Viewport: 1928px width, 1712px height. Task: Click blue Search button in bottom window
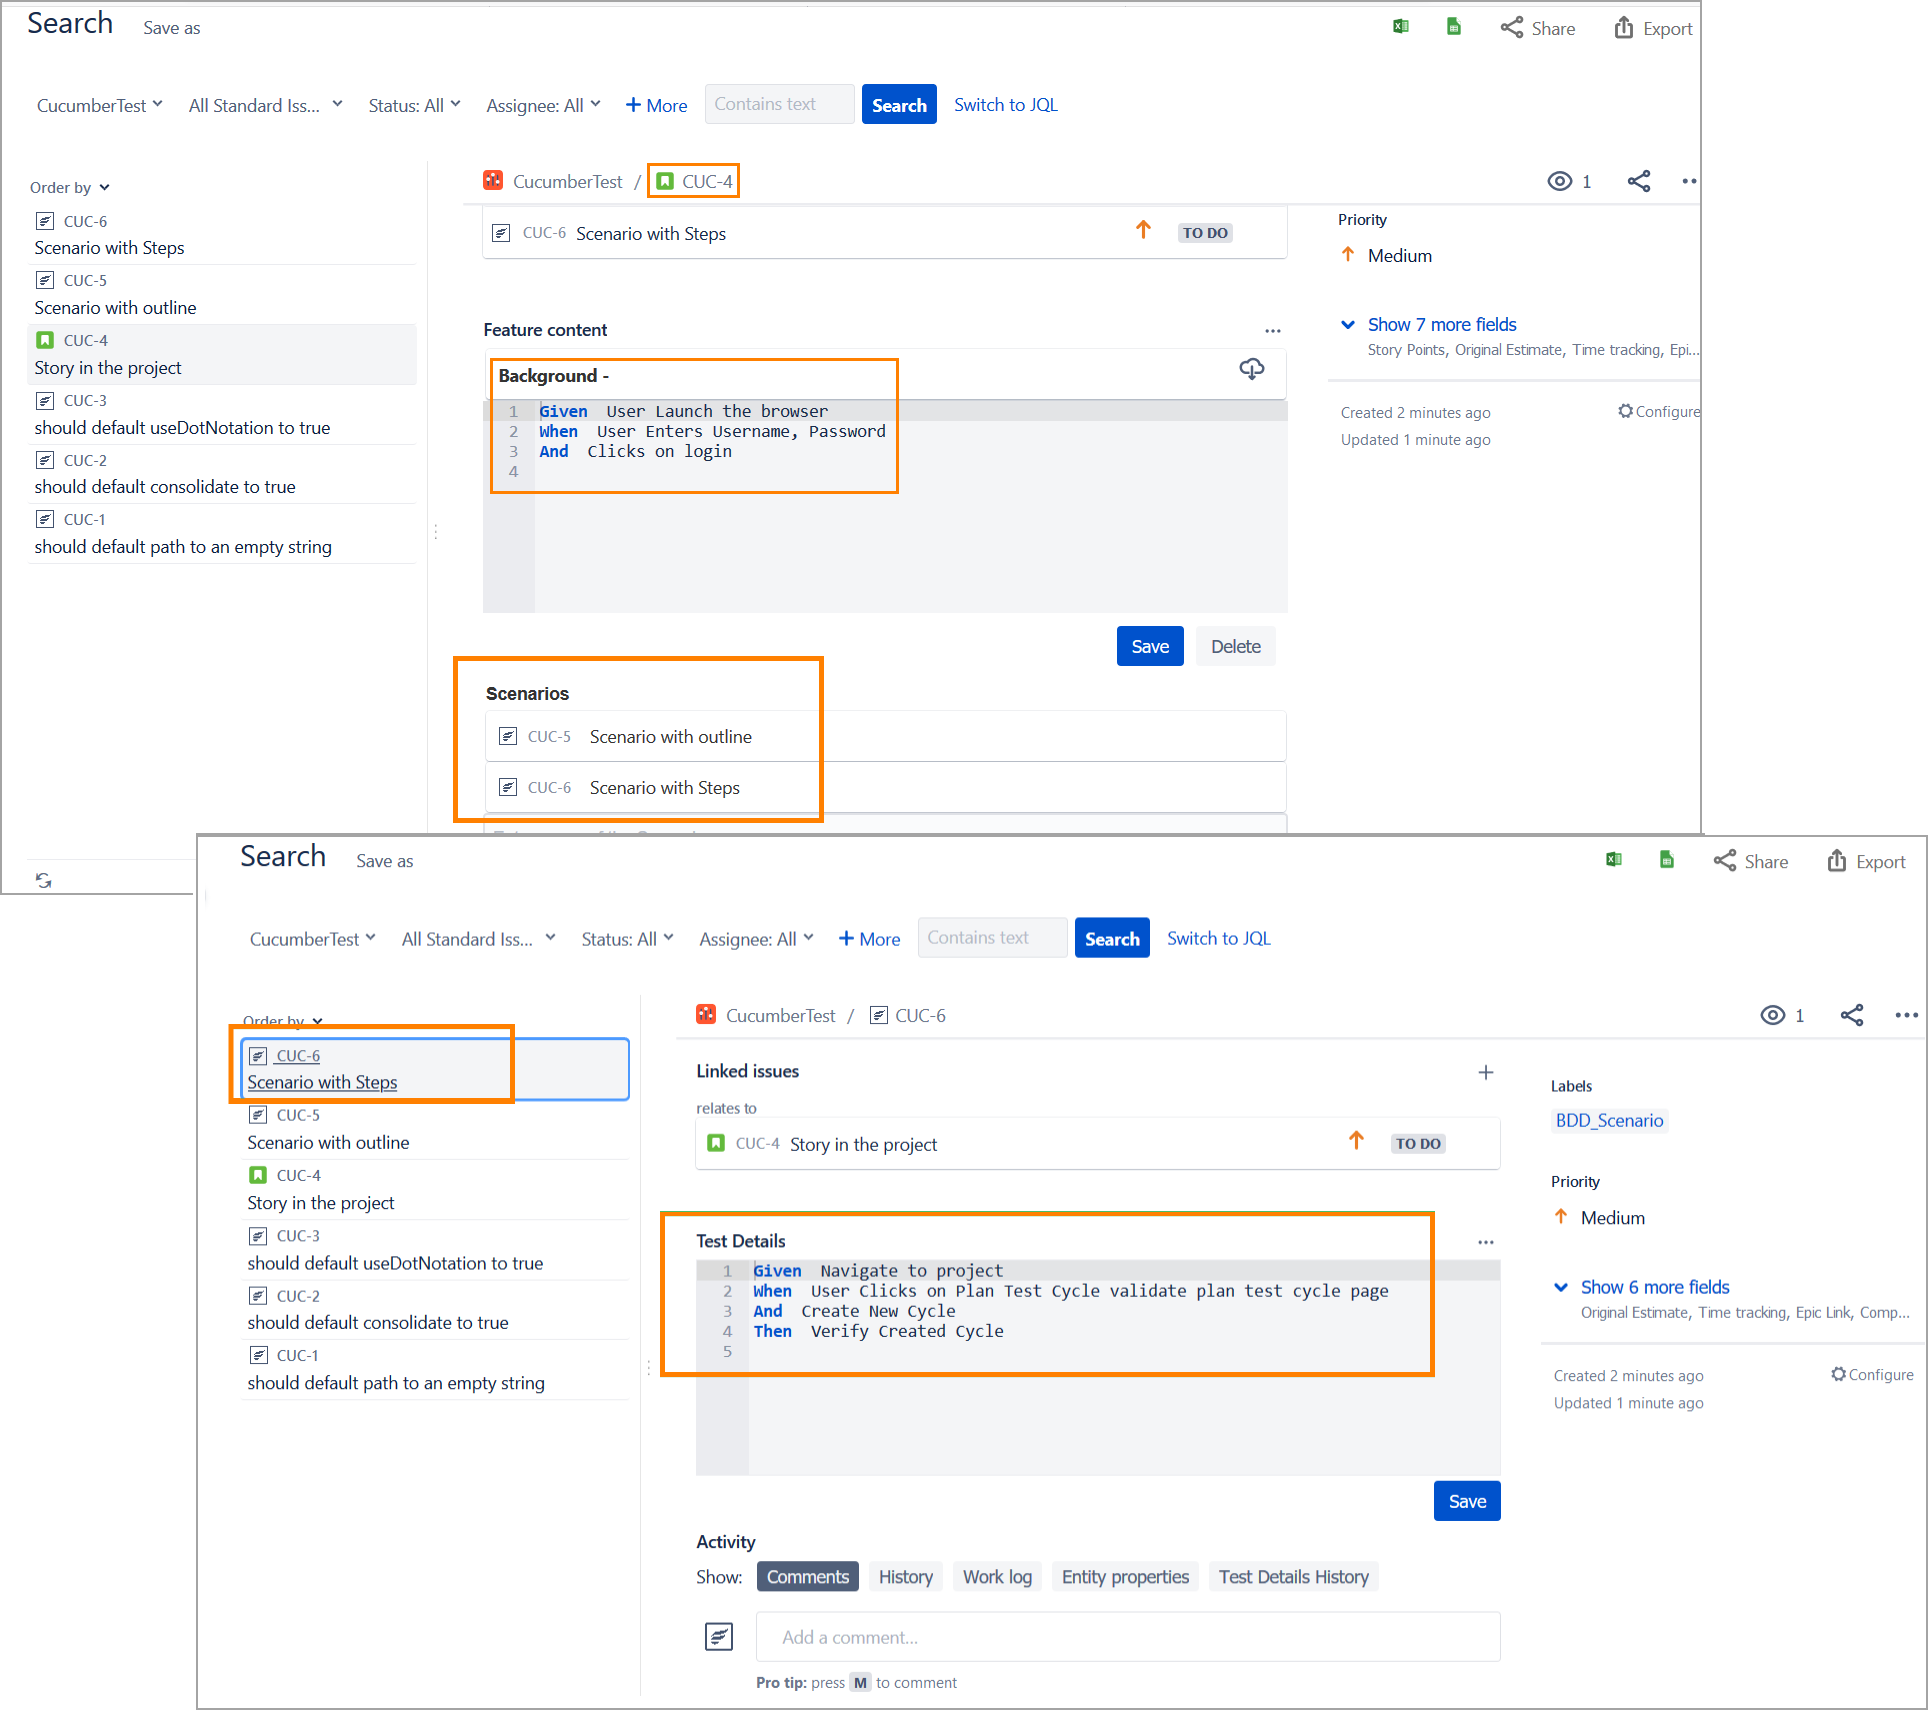pos(1112,938)
